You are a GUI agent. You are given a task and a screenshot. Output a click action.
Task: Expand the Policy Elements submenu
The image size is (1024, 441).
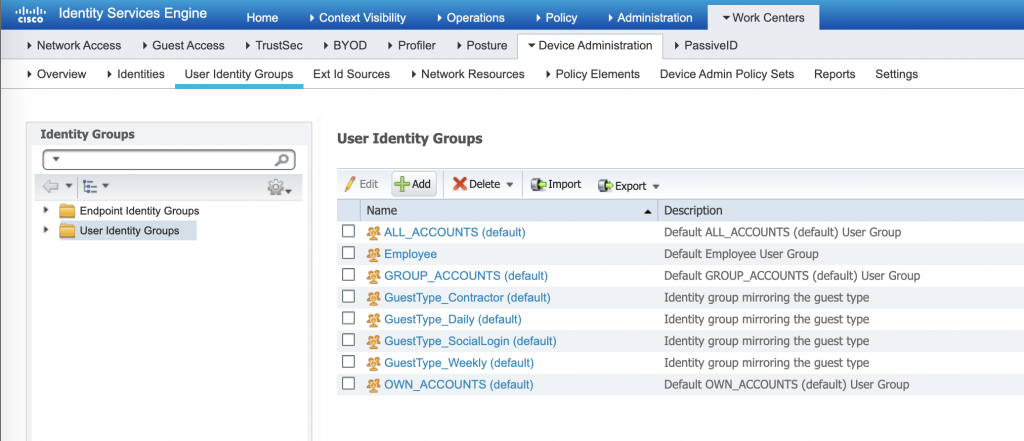point(593,74)
